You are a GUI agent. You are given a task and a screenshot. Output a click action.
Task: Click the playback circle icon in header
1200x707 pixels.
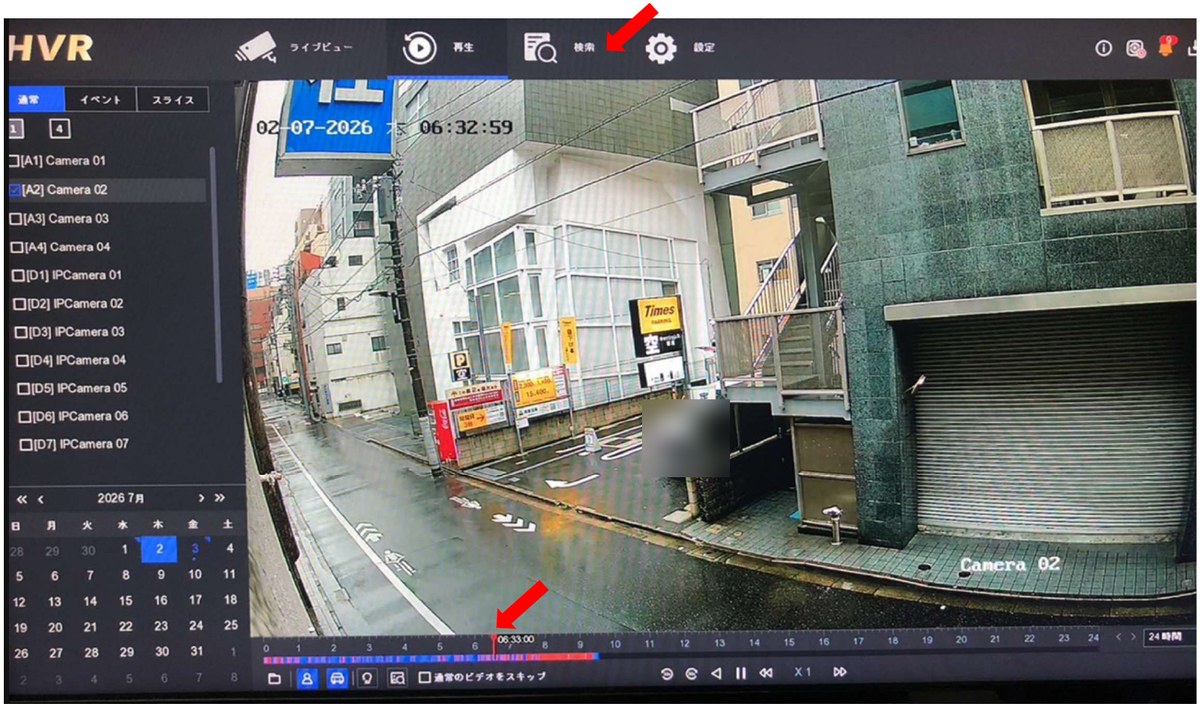(419, 47)
